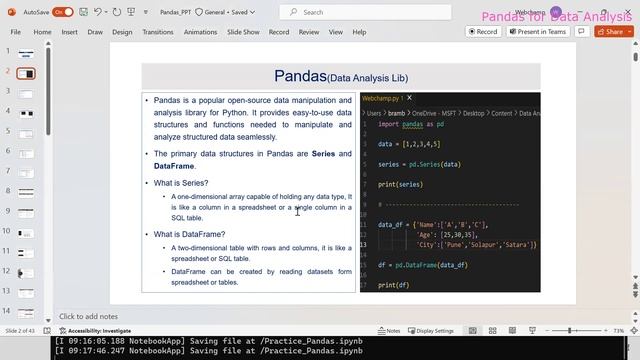This screenshot has width=640, height=360.
Task: Toggle the Notes pane button
Action: [x=389, y=331]
